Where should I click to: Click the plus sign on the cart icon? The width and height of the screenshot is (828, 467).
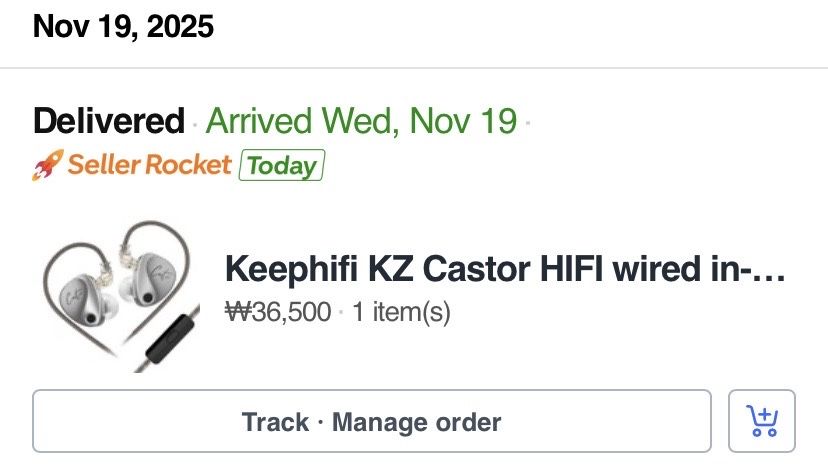pyautogui.click(x=765, y=415)
